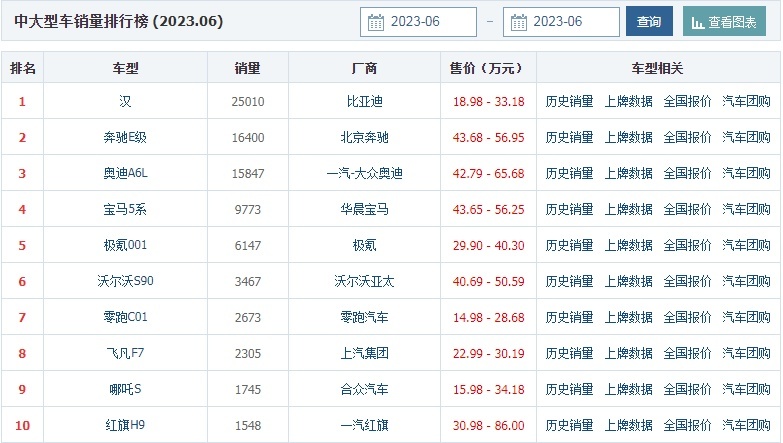Open the 奥迪A6L model link
The image size is (783, 443).
coord(125,173)
